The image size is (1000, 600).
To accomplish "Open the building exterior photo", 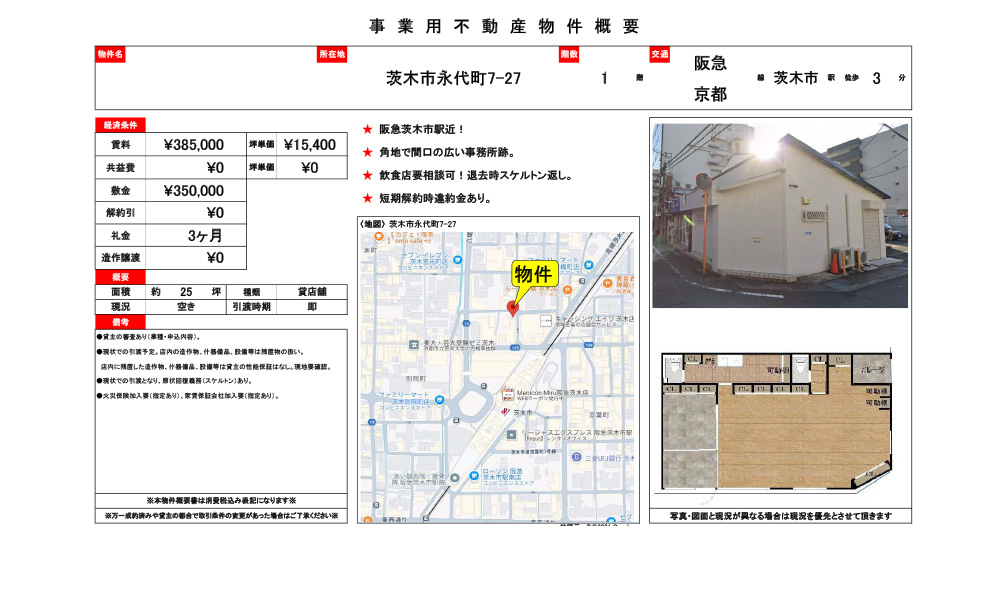I will pyautogui.click(x=780, y=215).
